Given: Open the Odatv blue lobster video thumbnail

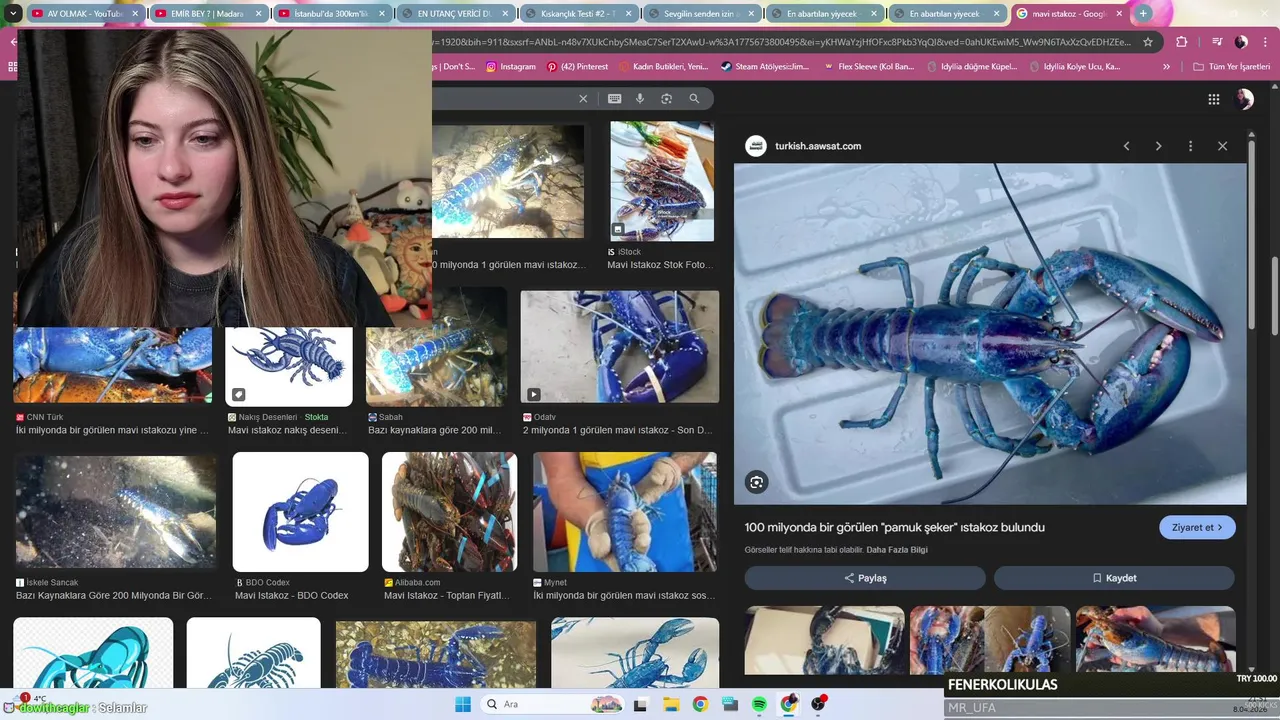Looking at the screenshot, I should click(x=620, y=347).
